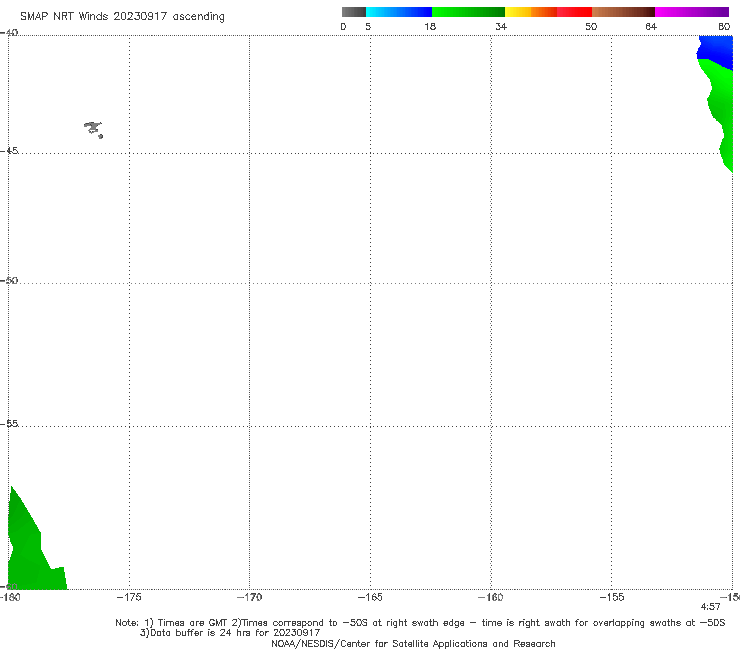This screenshot has width=740, height=650.
Task: Click the longitude axis label '-165'
Action: 370,598
